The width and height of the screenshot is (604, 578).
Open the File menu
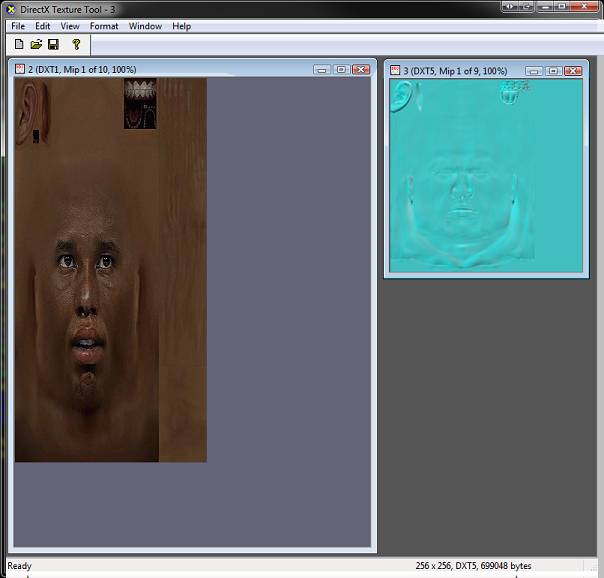tap(18, 26)
